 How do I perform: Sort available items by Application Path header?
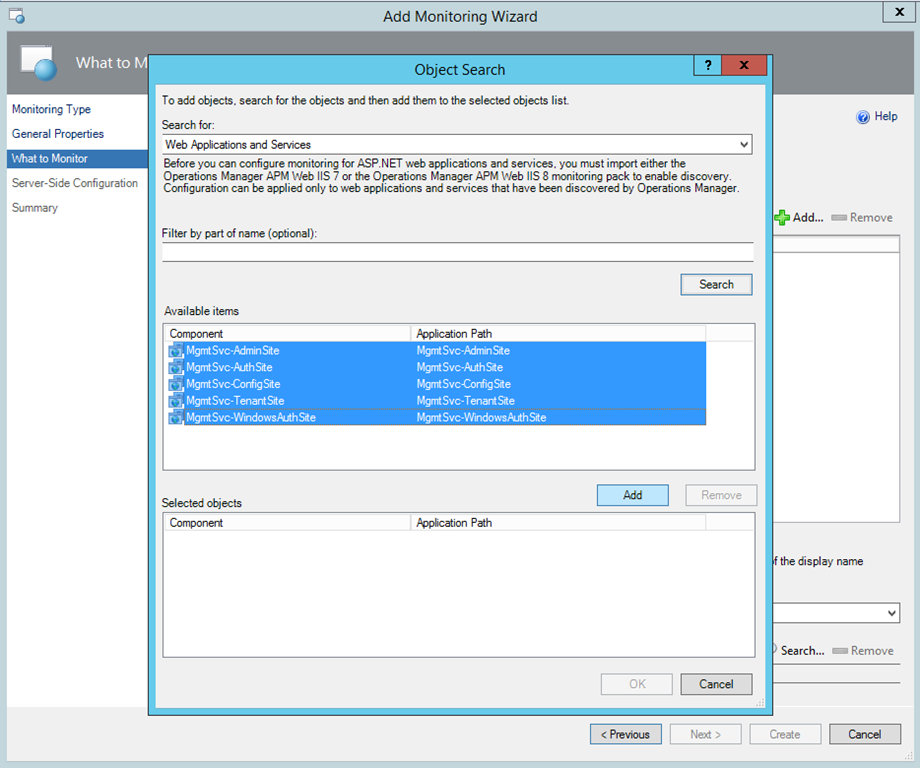tap(557, 333)
